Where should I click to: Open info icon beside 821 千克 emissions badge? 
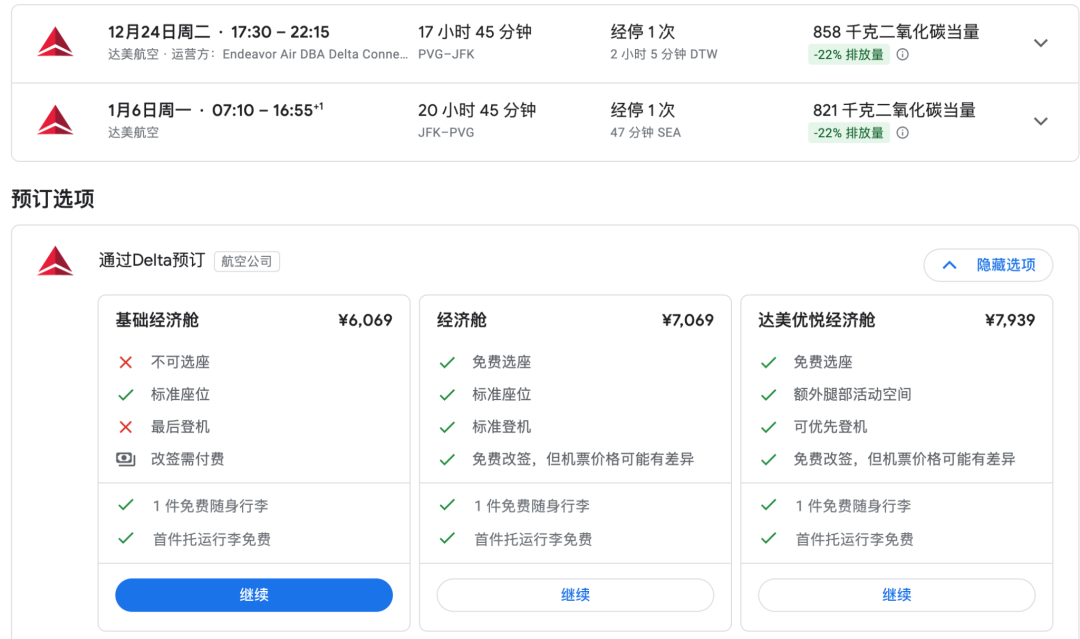coord(902,133)
